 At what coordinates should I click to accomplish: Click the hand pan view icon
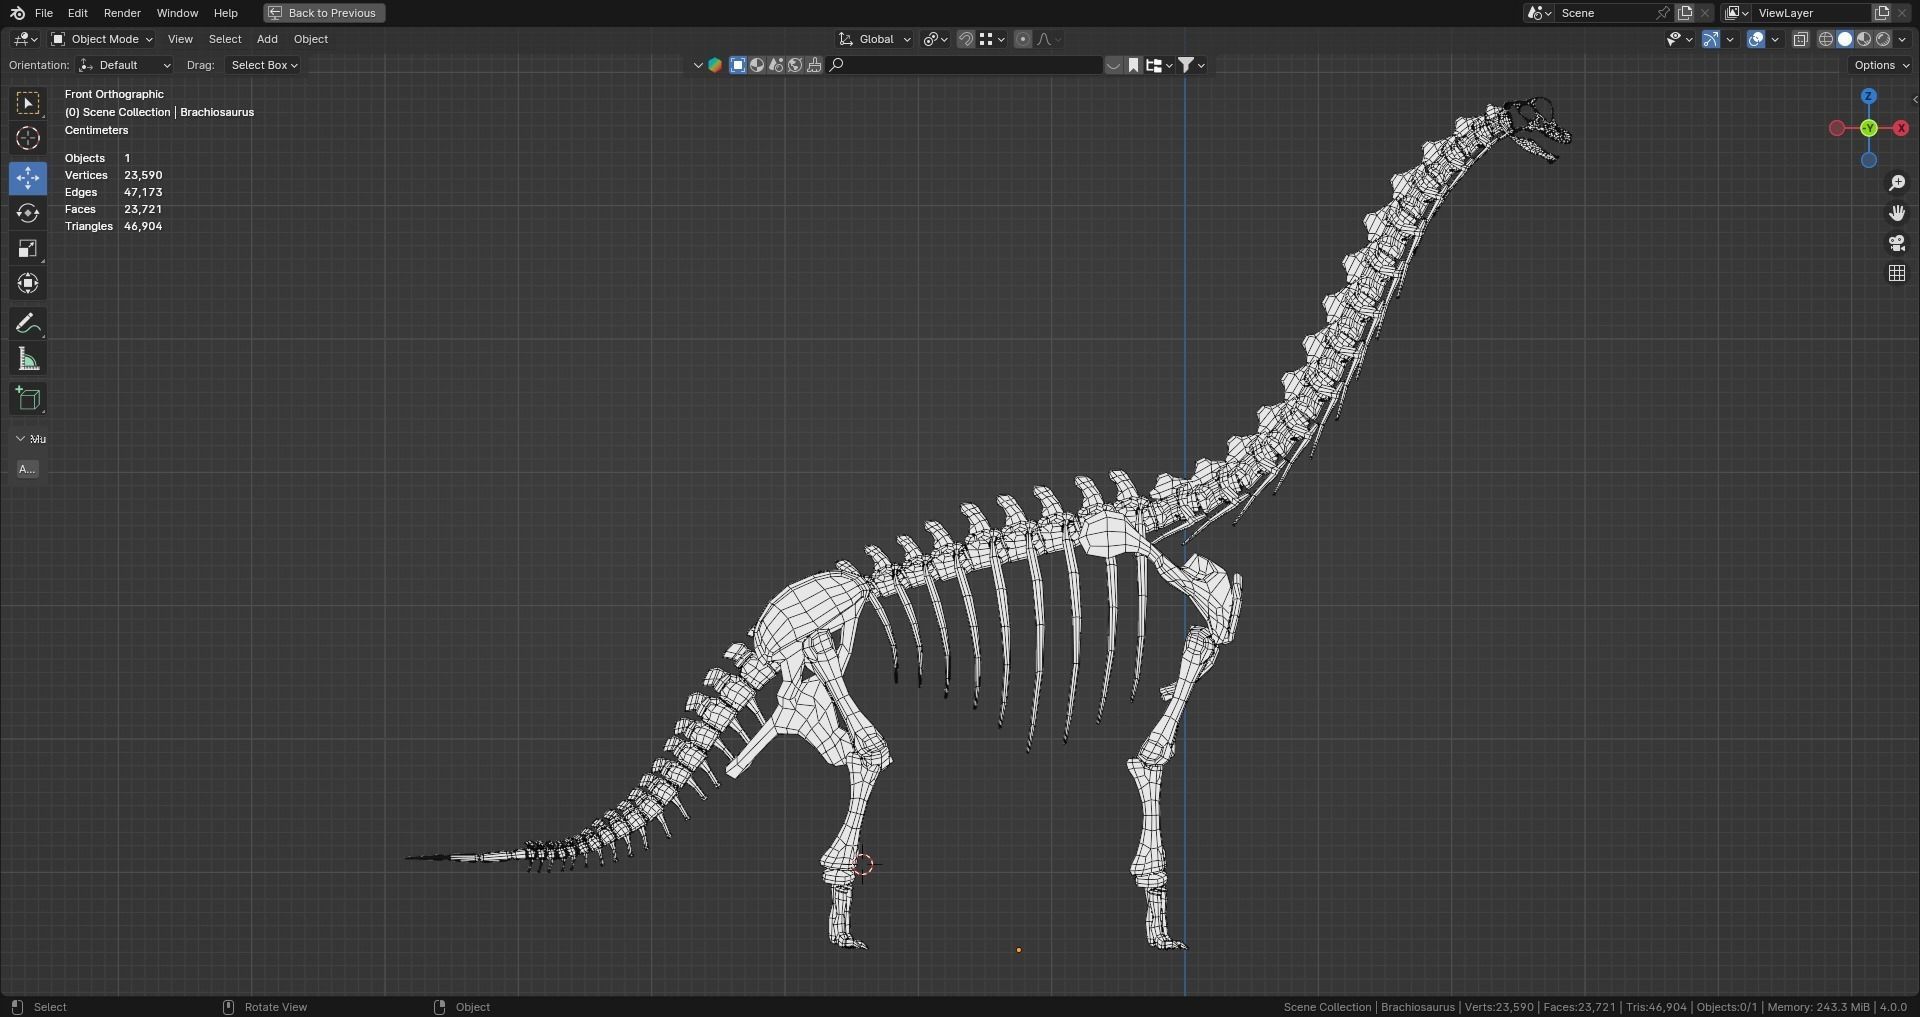(1897, 213)
